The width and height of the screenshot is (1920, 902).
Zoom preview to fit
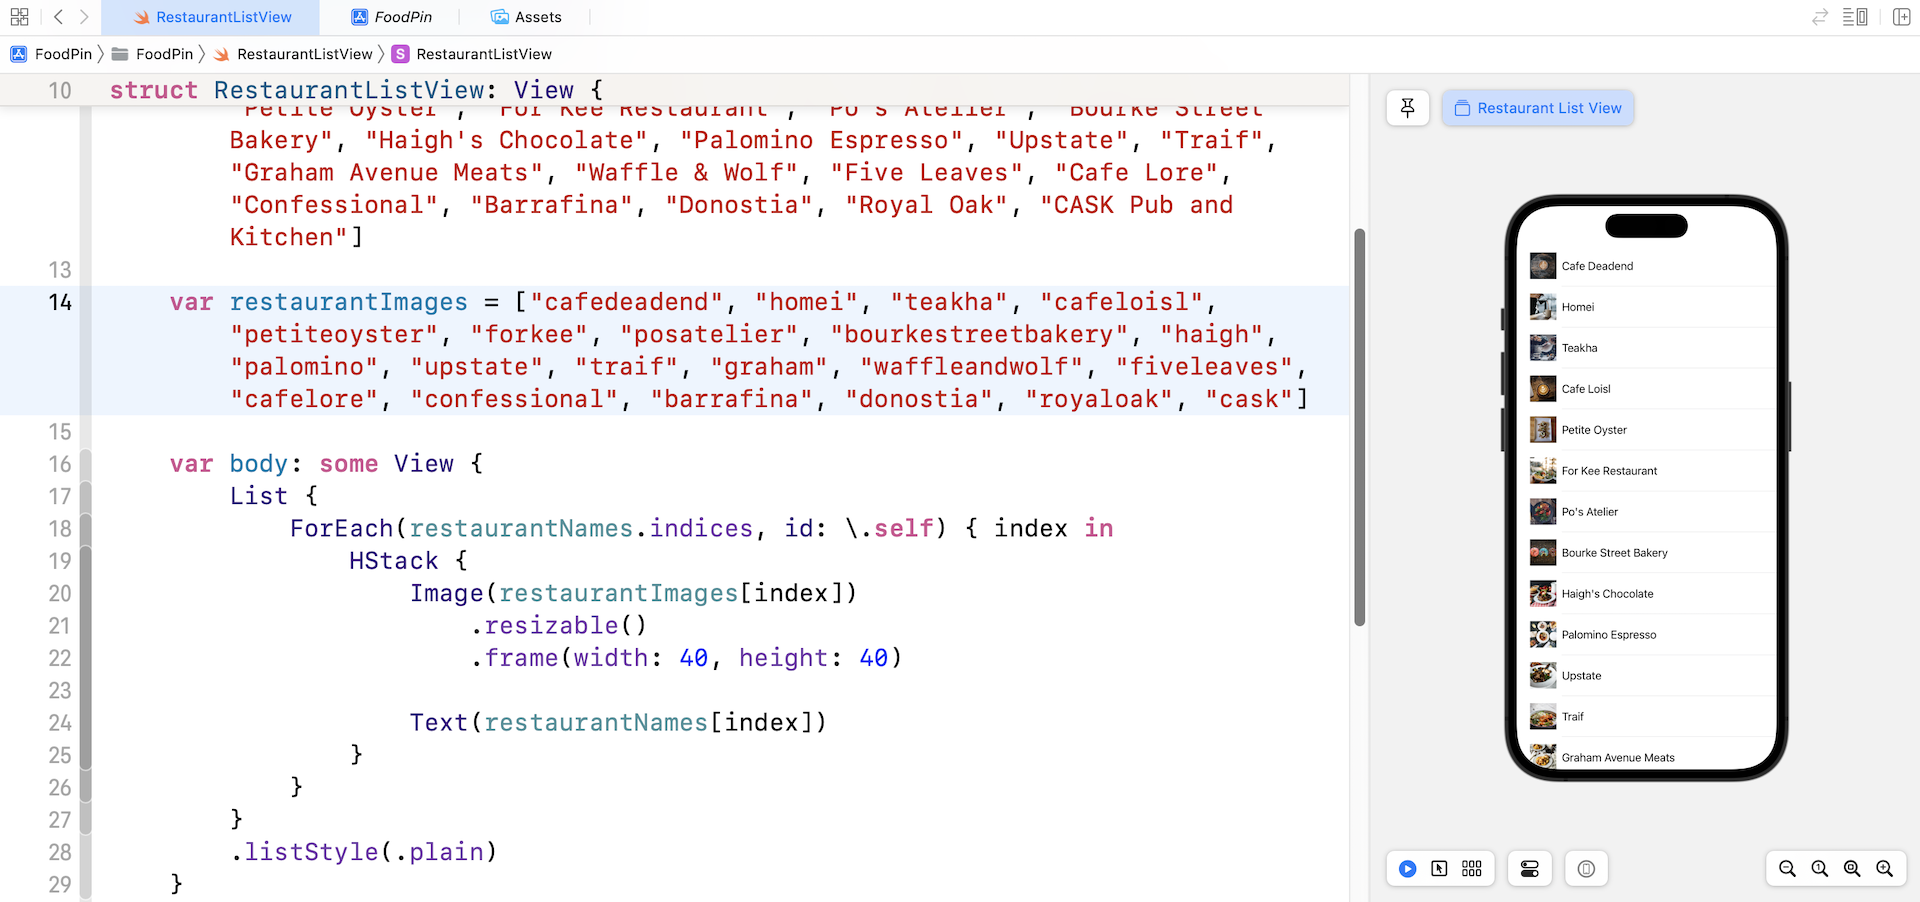click(x=1852, y=869)
